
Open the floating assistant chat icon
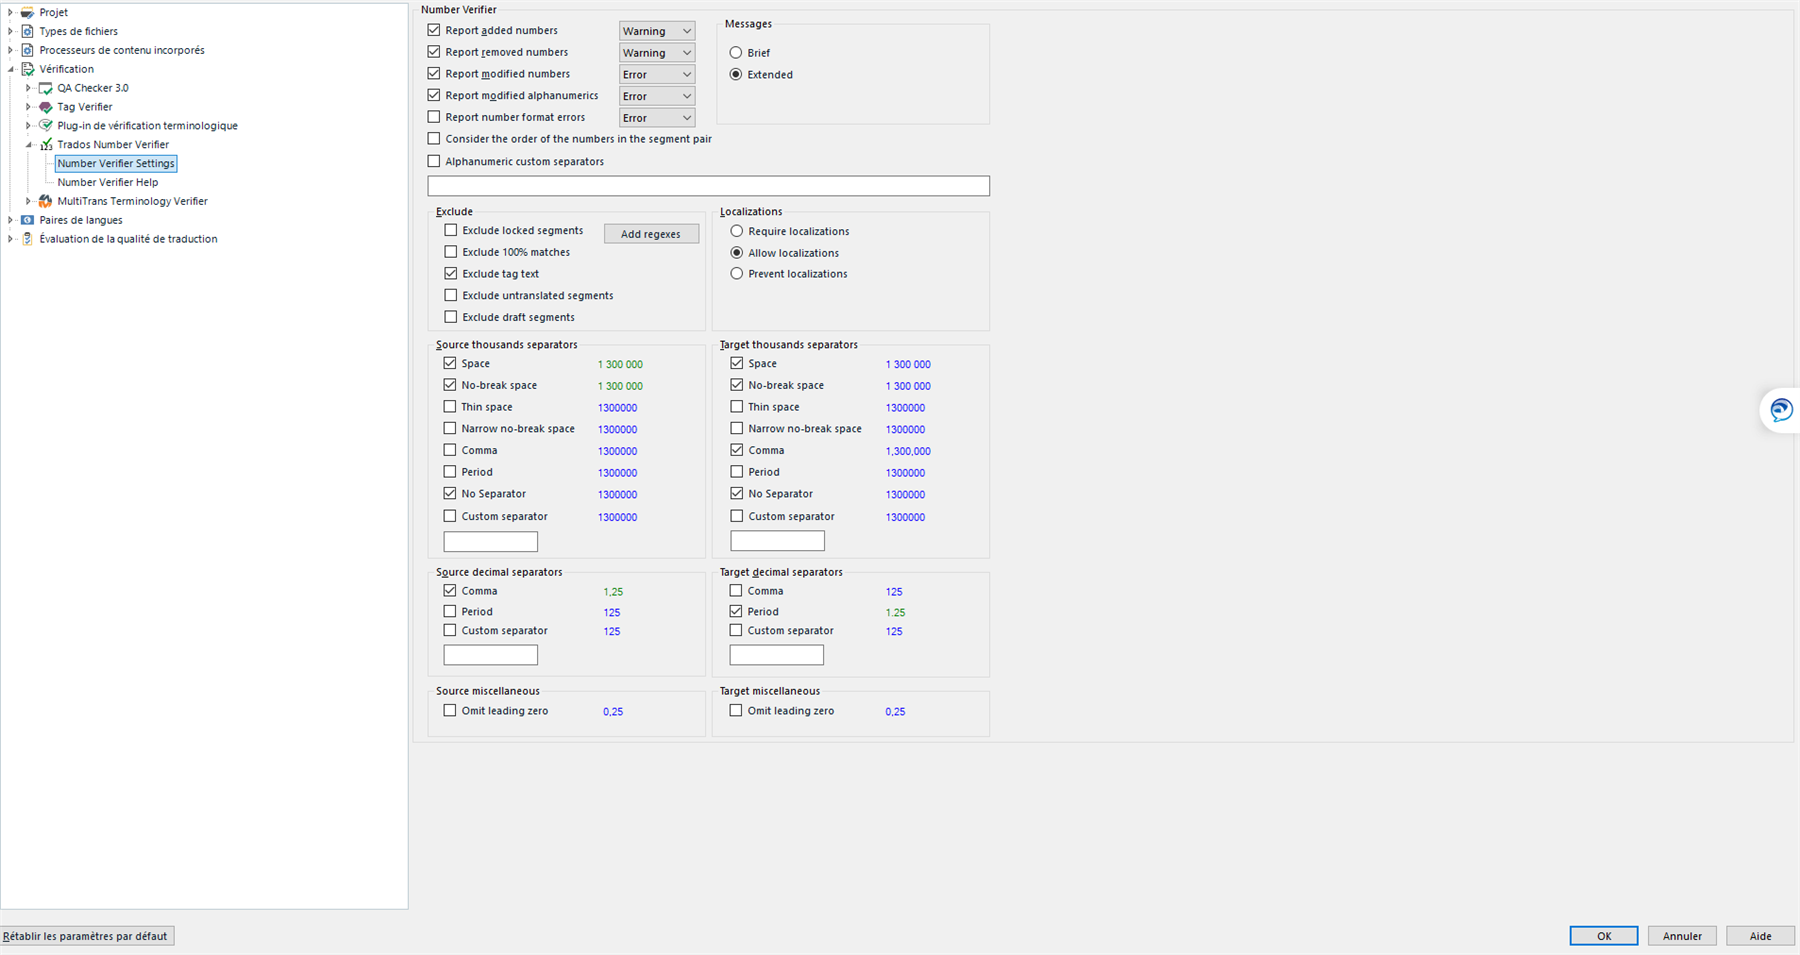point(1781,410)
